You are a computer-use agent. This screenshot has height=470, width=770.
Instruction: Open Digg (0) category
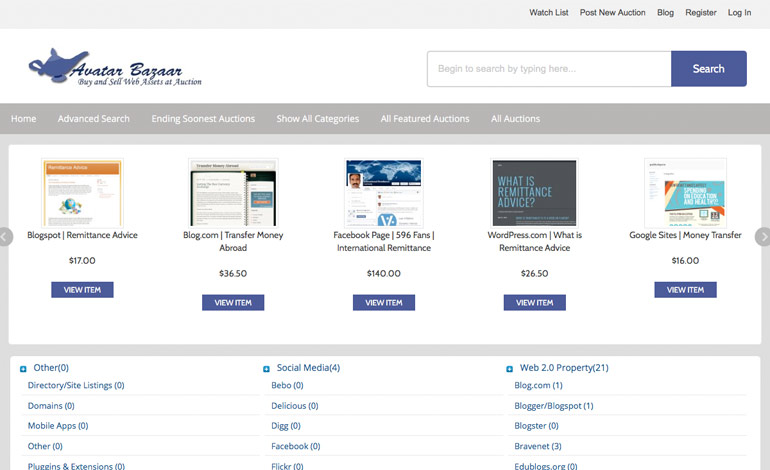pos(286,426)
